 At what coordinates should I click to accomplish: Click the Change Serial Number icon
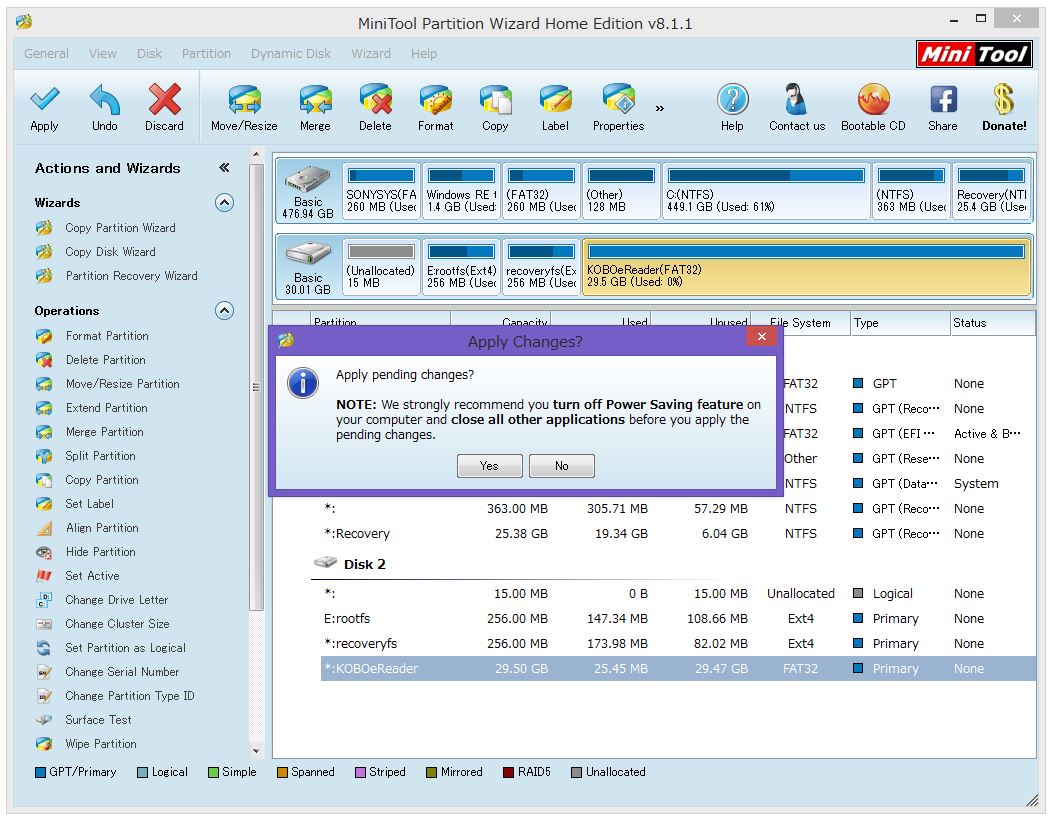click(x=44, y=672)
